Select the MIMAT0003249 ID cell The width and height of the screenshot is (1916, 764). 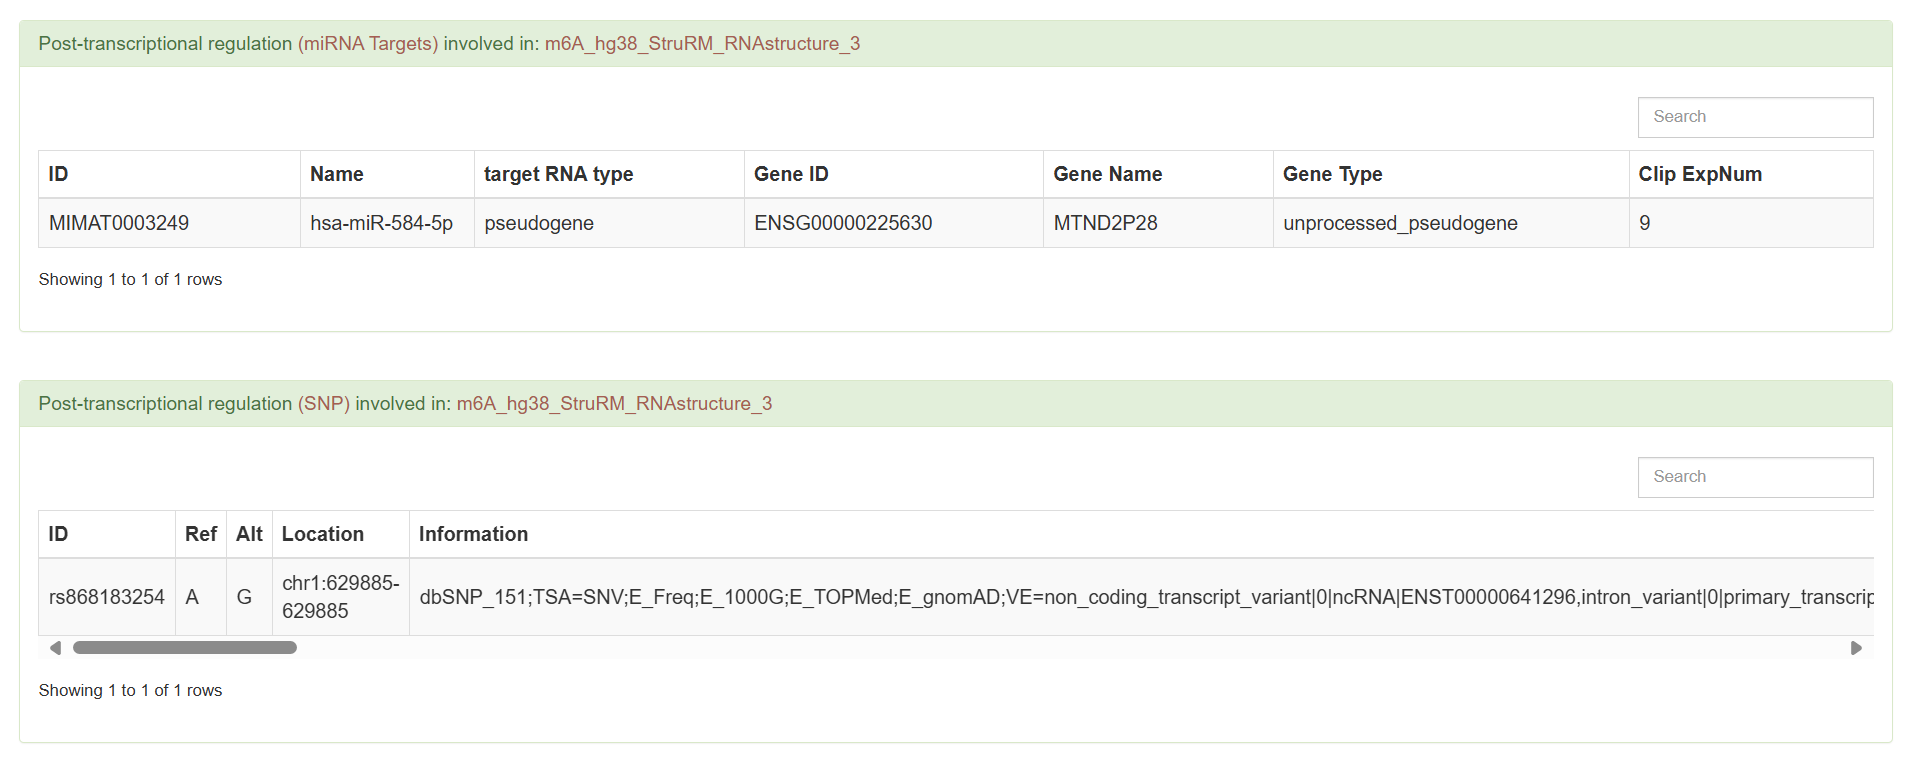(119, 223)
